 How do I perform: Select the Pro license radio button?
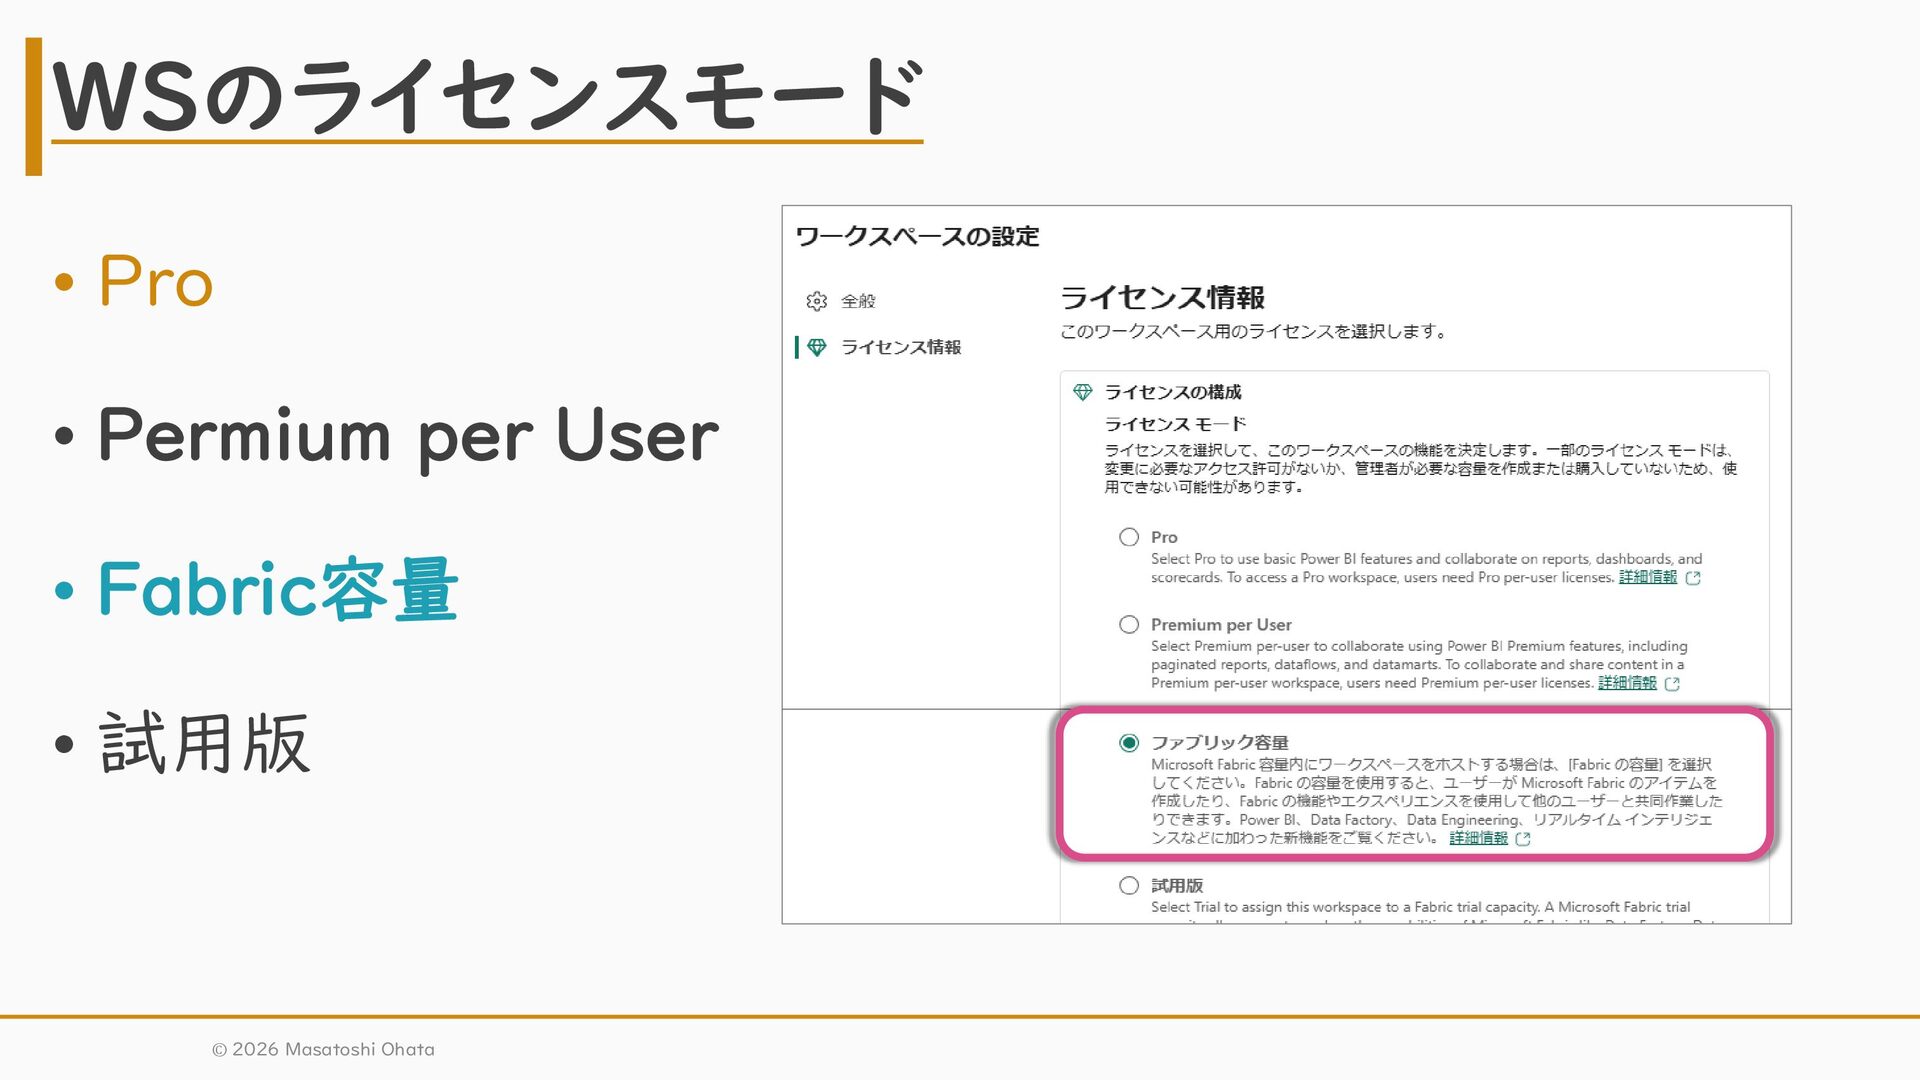1129,537
